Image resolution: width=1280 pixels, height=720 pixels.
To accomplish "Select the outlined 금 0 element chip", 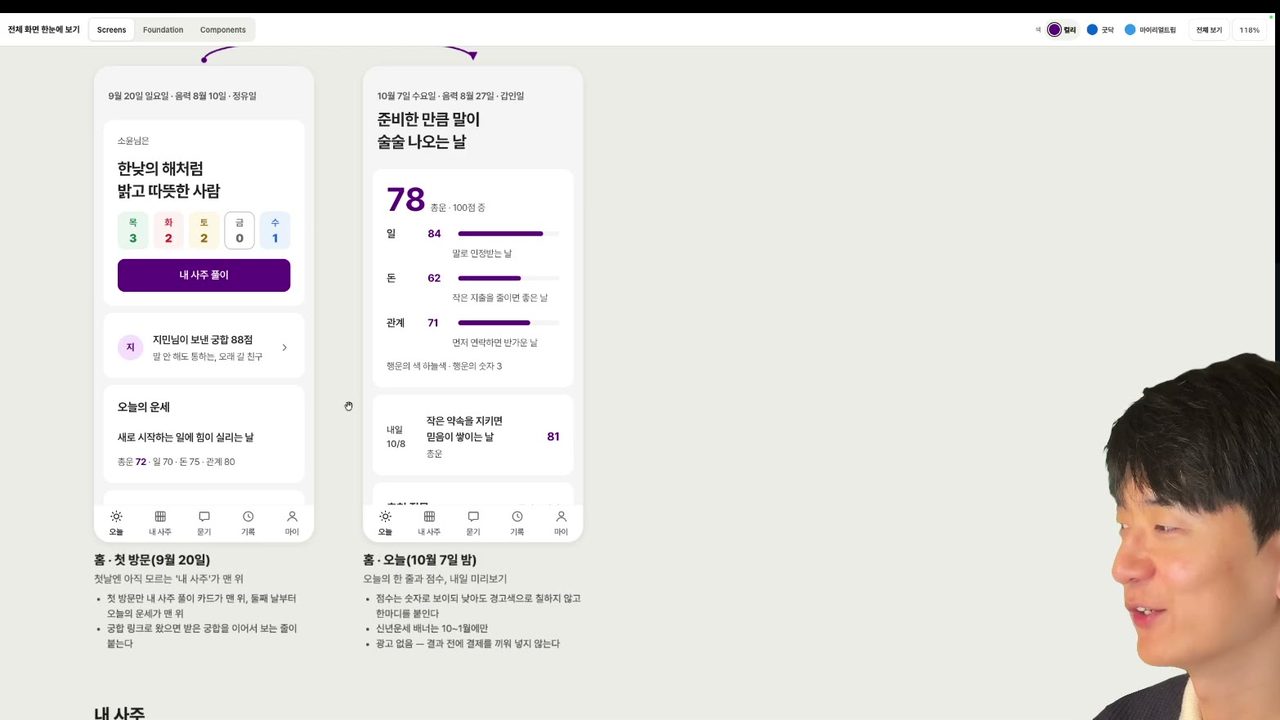I will 239,230.
